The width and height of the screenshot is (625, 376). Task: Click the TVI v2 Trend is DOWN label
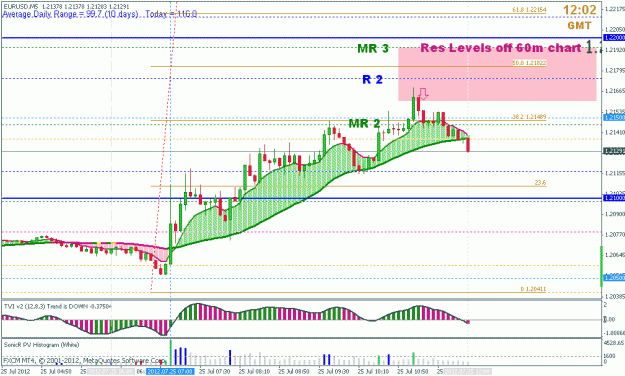point(58,306)
